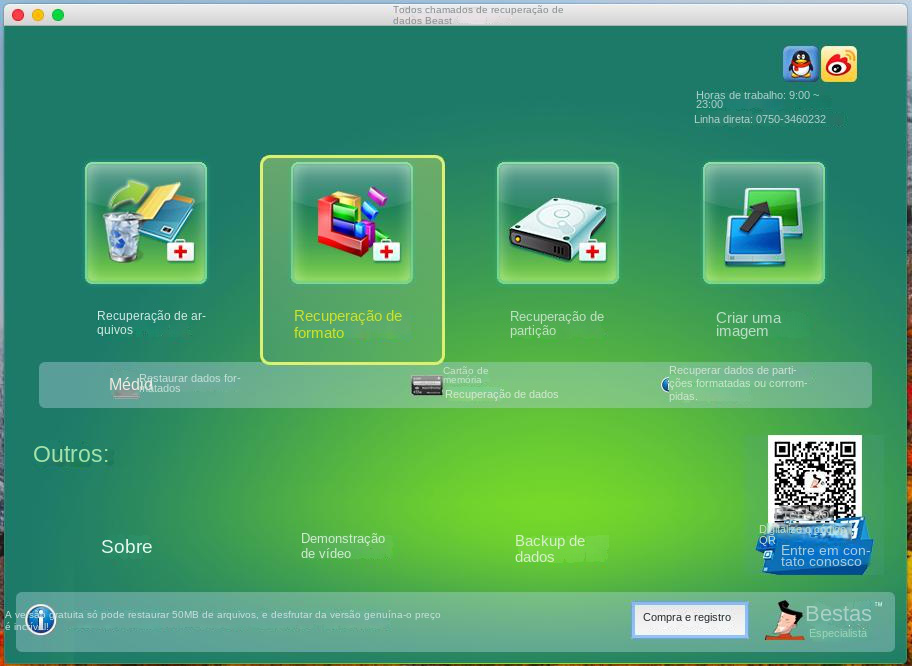Click the Horas de trabalho text
This screenshot has width=912, height=666.
[757, 99]
